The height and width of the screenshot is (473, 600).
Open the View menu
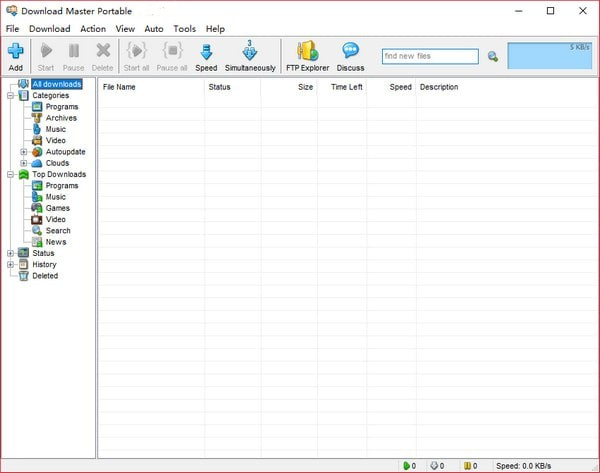[125, 29]
